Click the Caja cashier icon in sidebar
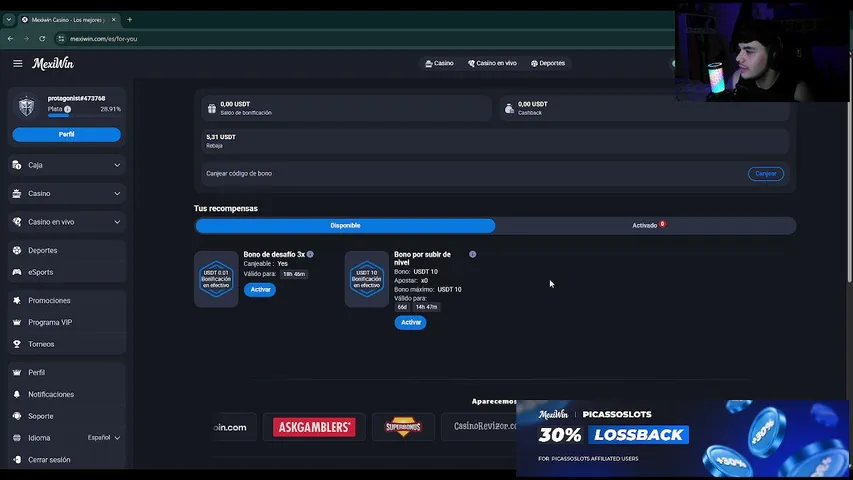Viewport: 853px width, 480px height. (17, 165)
